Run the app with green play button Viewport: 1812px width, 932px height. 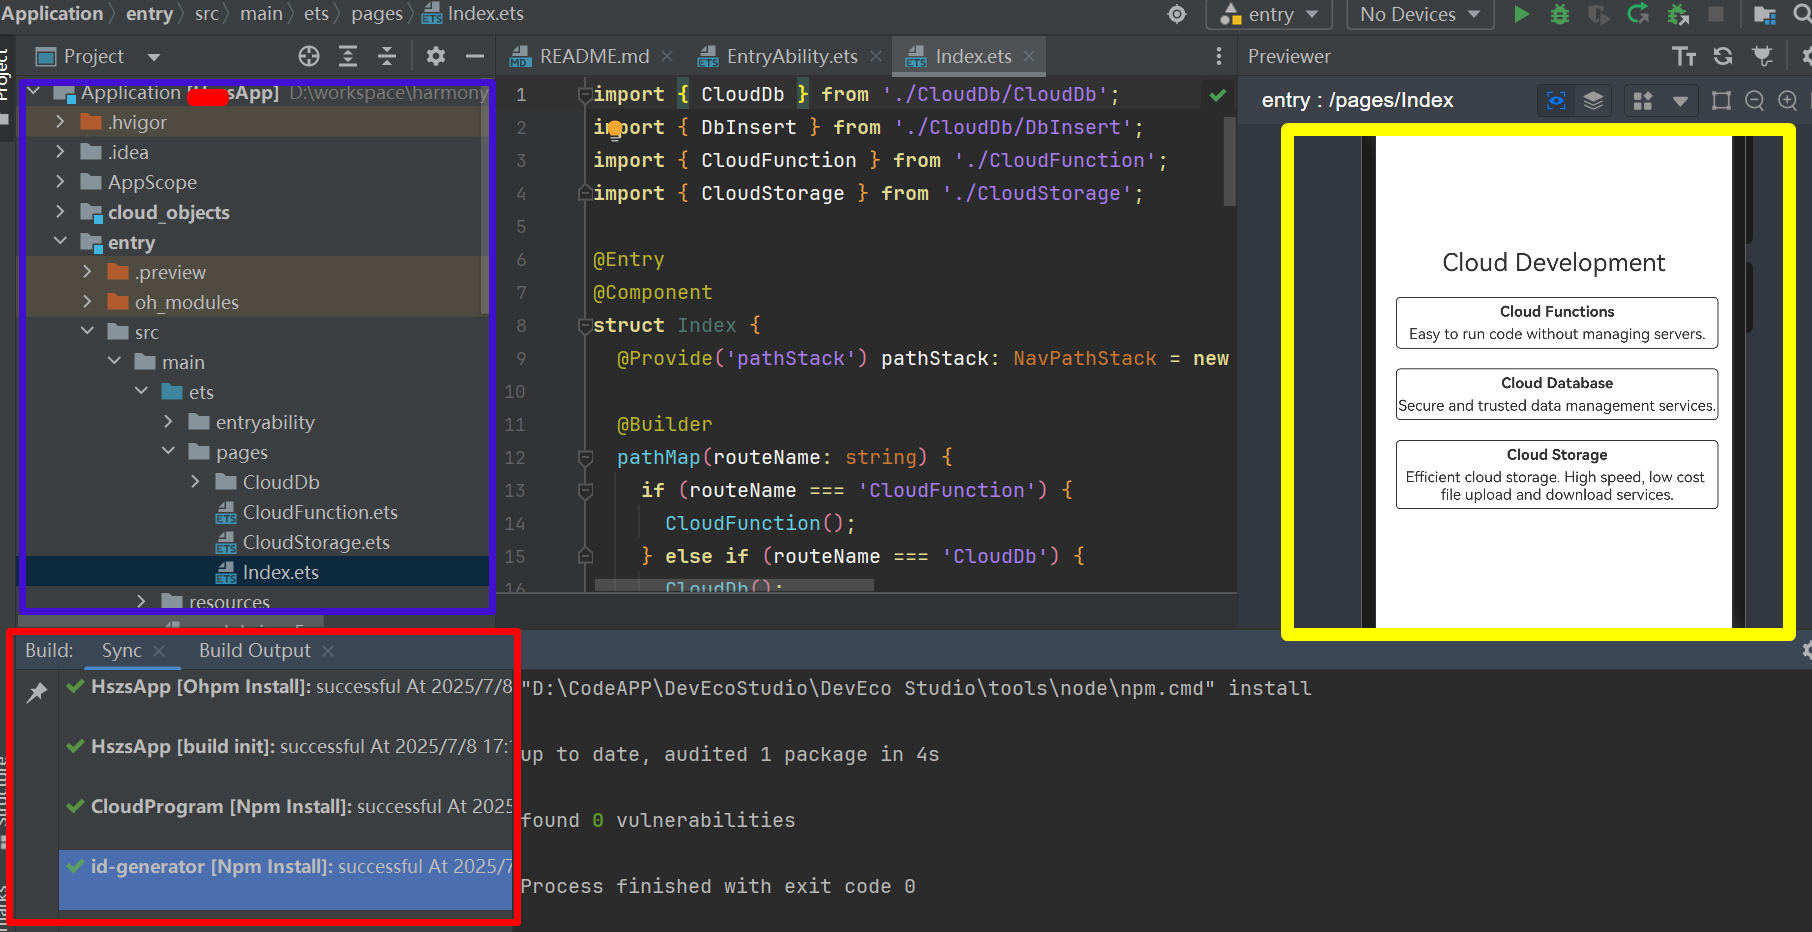click(1521, 14)
